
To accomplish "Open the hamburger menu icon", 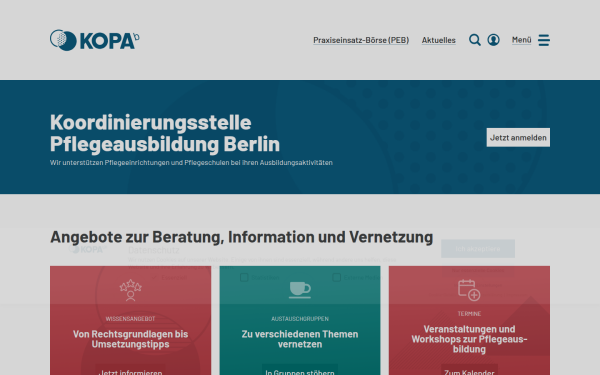I will click(544, 40).
